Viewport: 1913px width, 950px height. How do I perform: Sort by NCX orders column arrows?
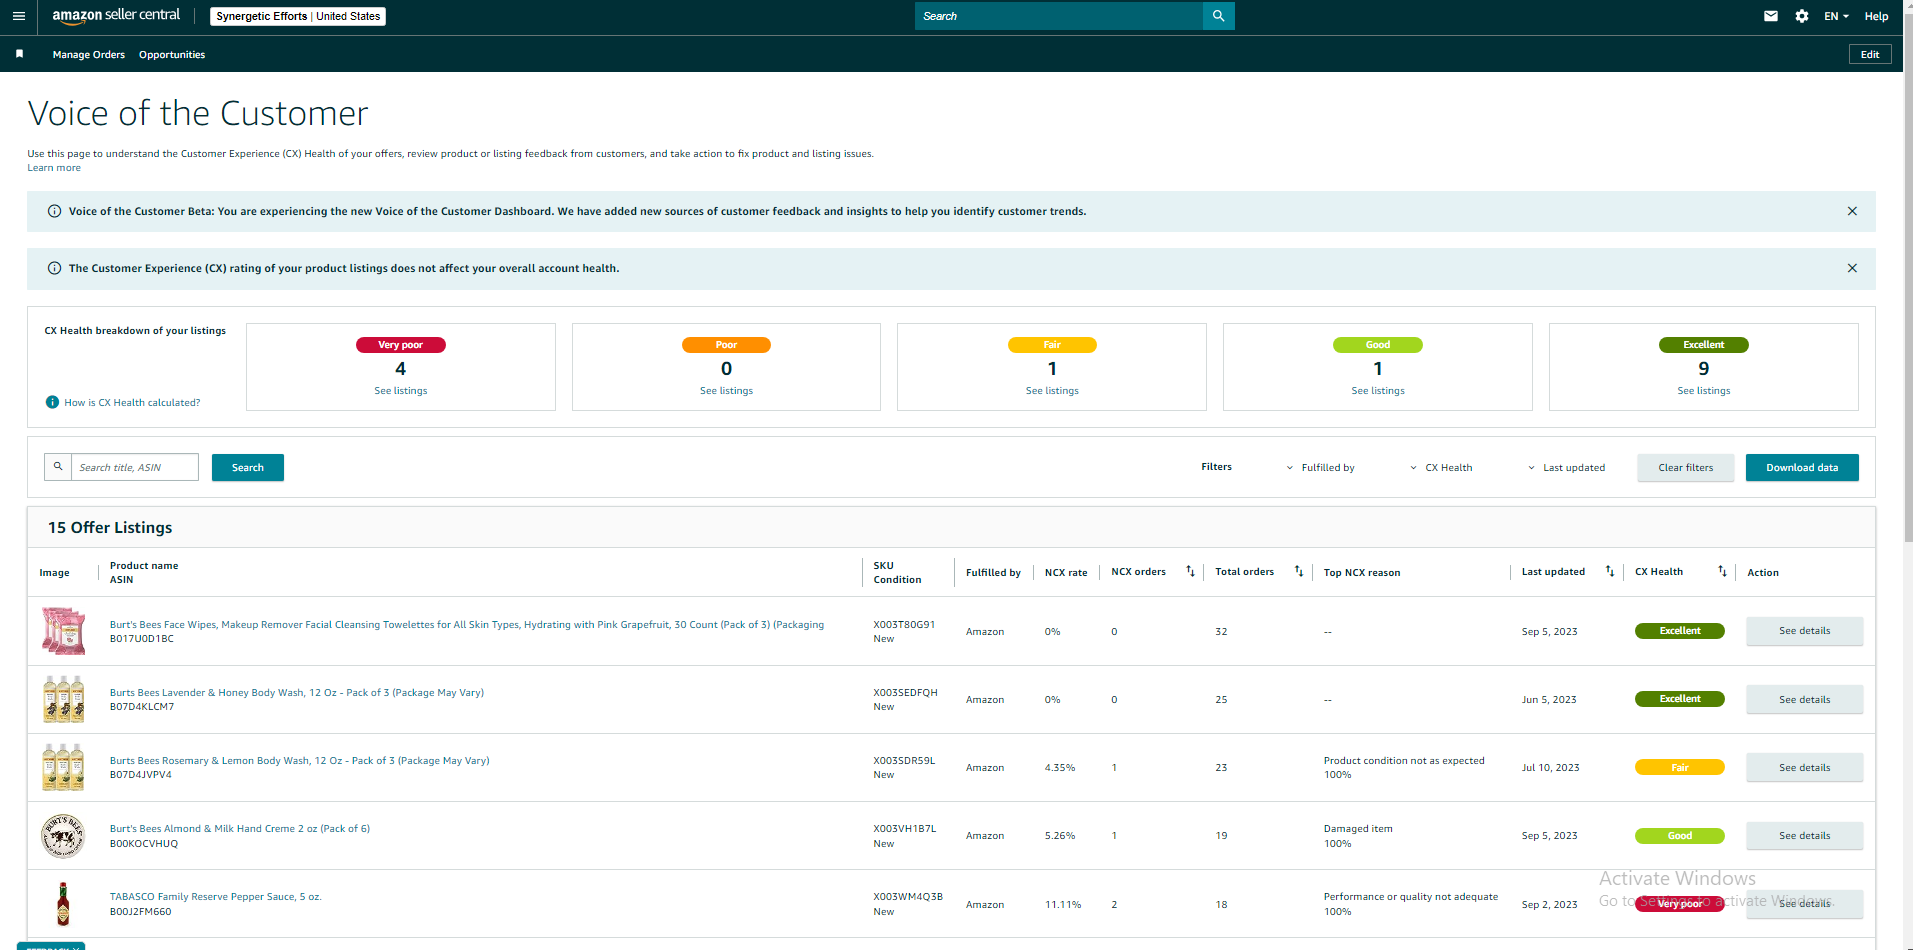(1190, 571)
